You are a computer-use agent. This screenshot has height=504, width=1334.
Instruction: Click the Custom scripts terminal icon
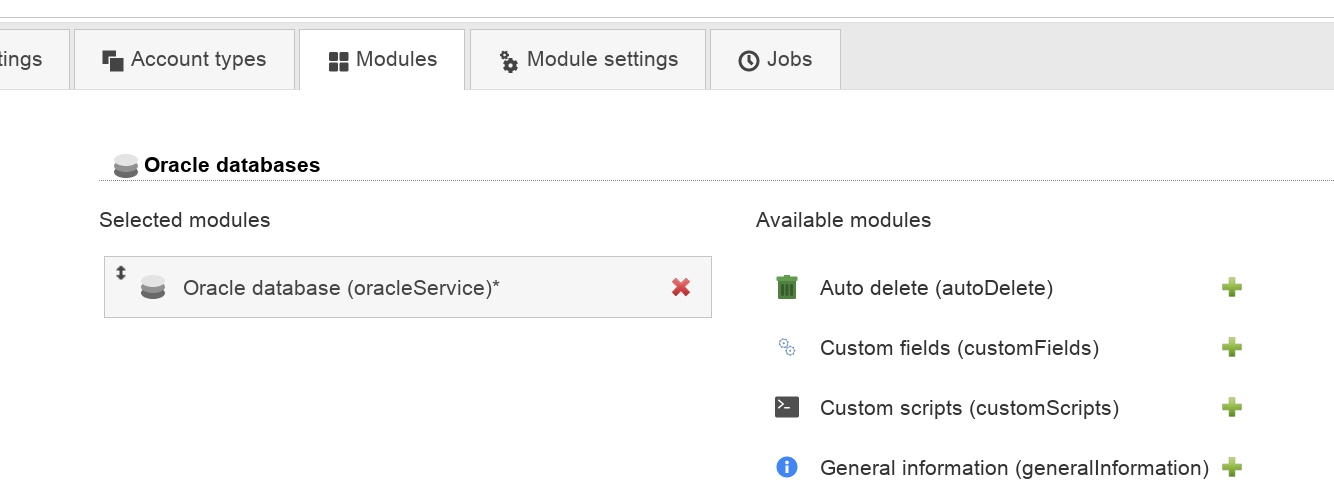(x=787, y=408)
